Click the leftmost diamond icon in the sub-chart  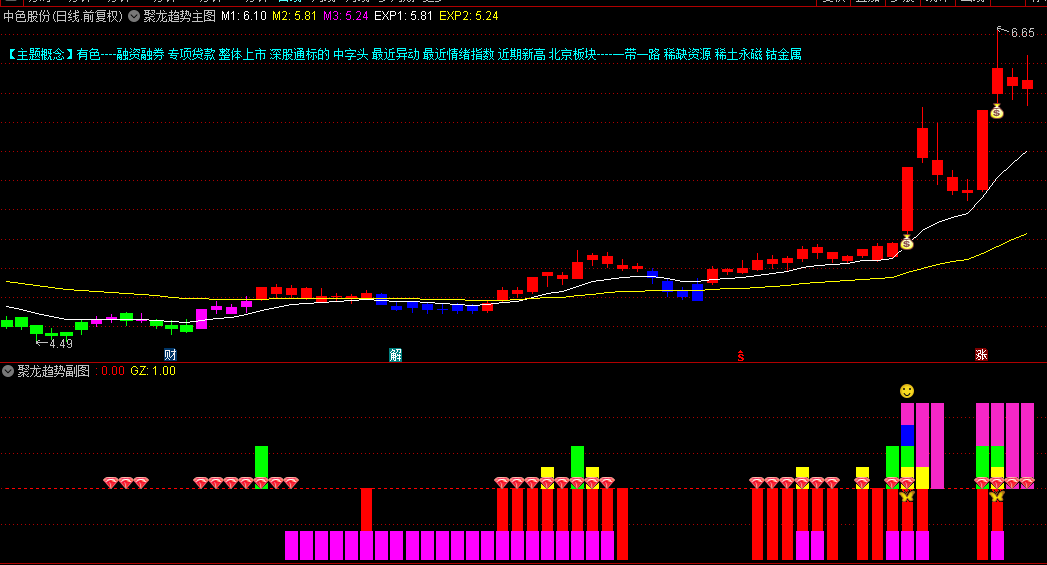pyautogui.click(x=111, y=482)
